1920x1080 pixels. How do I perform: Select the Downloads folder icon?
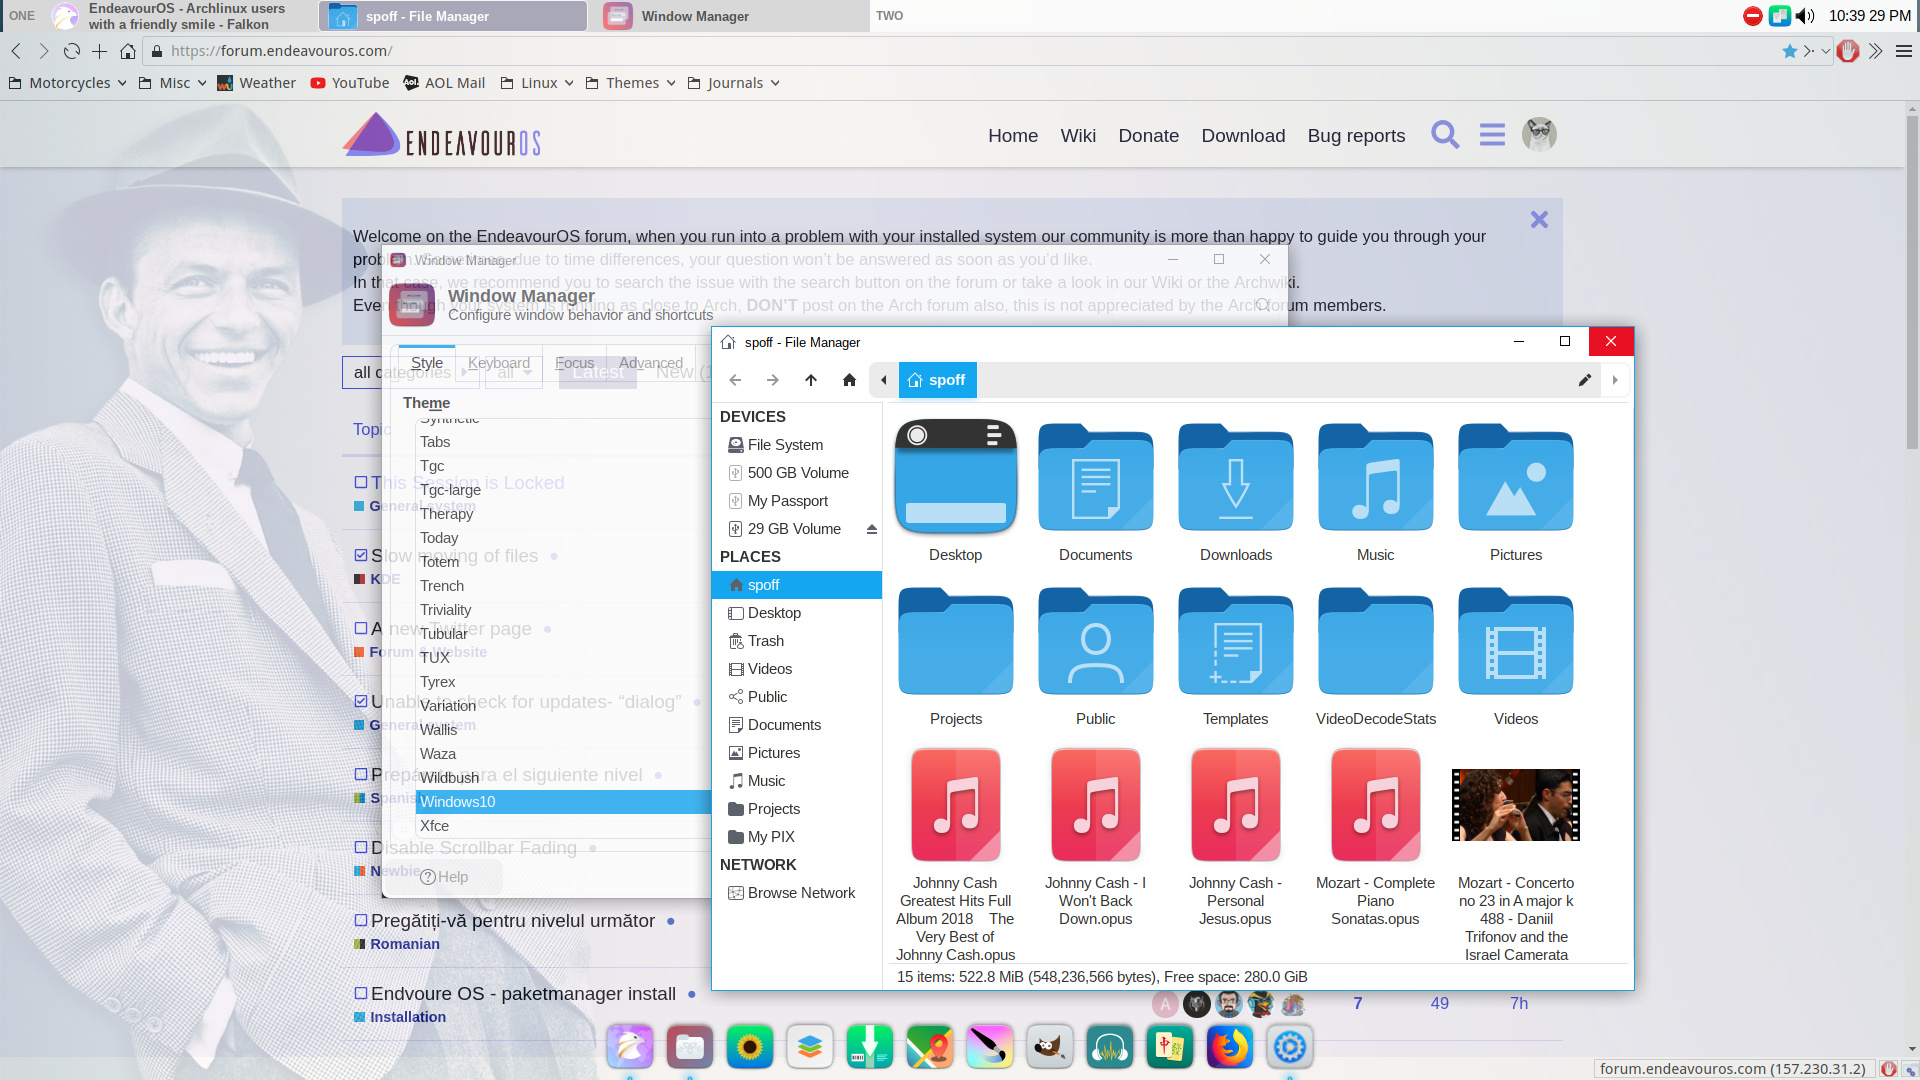click(1236, 477)
